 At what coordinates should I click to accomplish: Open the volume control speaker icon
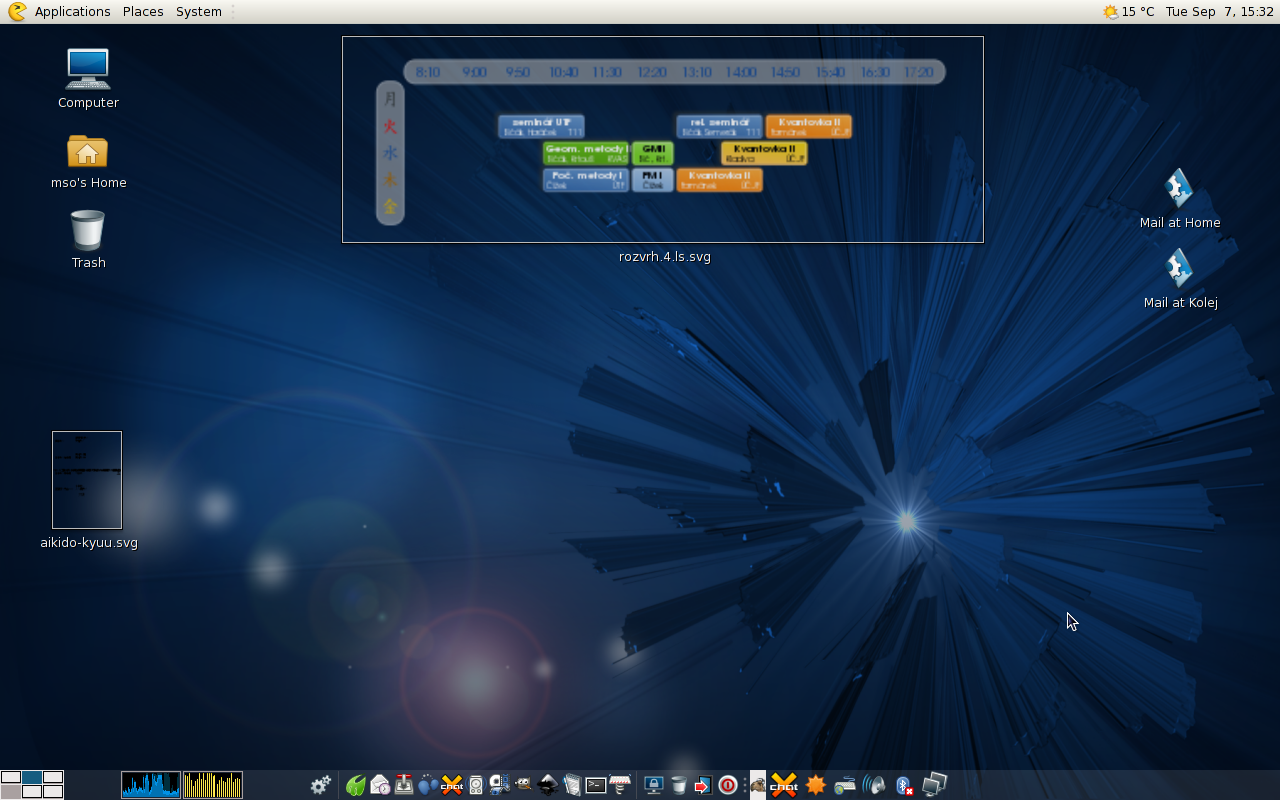(x=875, y=785)
